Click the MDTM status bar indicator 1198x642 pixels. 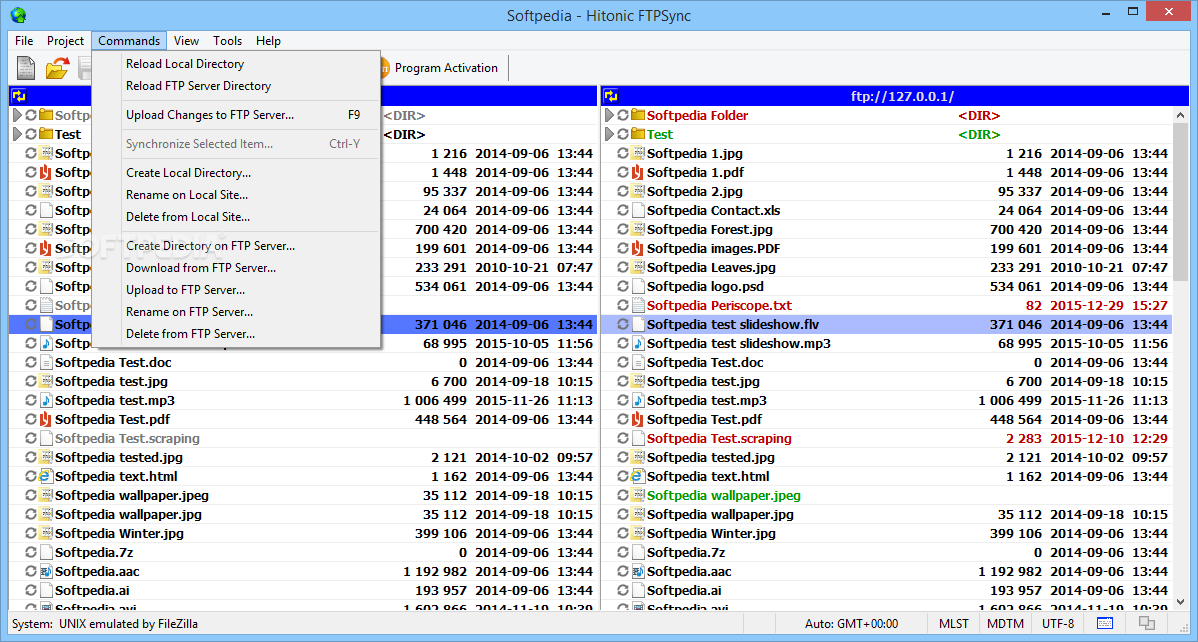coord(1005,624)
